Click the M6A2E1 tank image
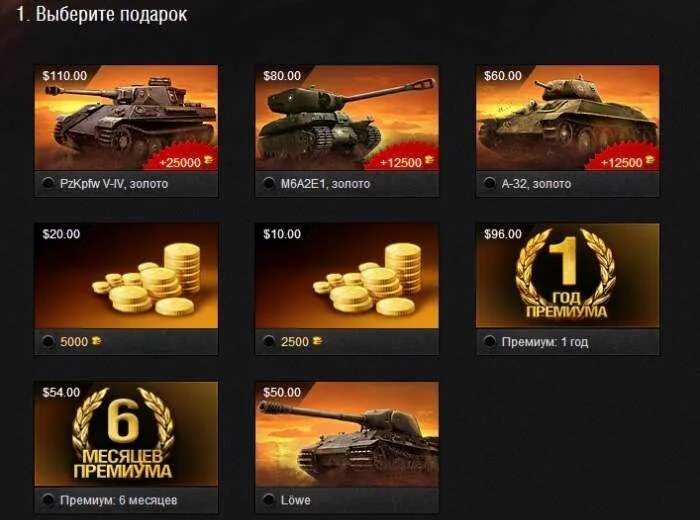The height and width of the screenshot is (520, 700). 347,117
